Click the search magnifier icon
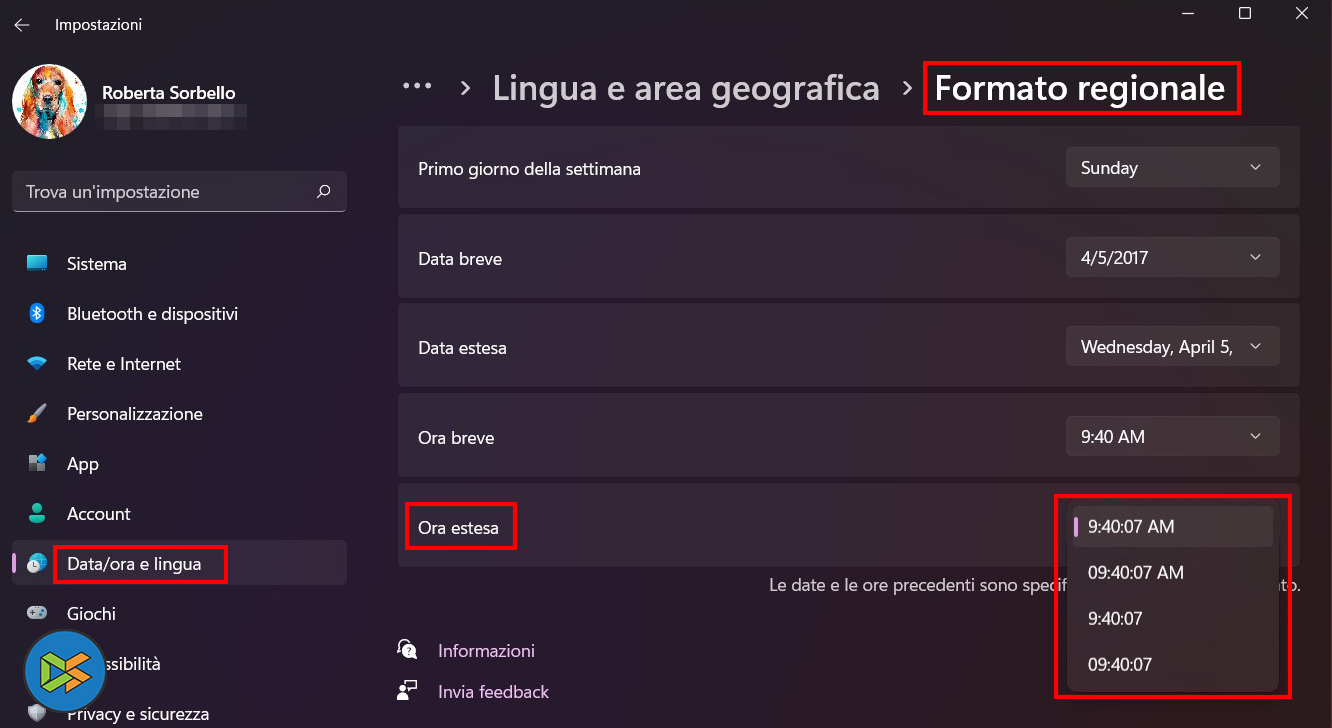Image resolution: width=1332 pixels, height=728 pixels. pos(323,191)
